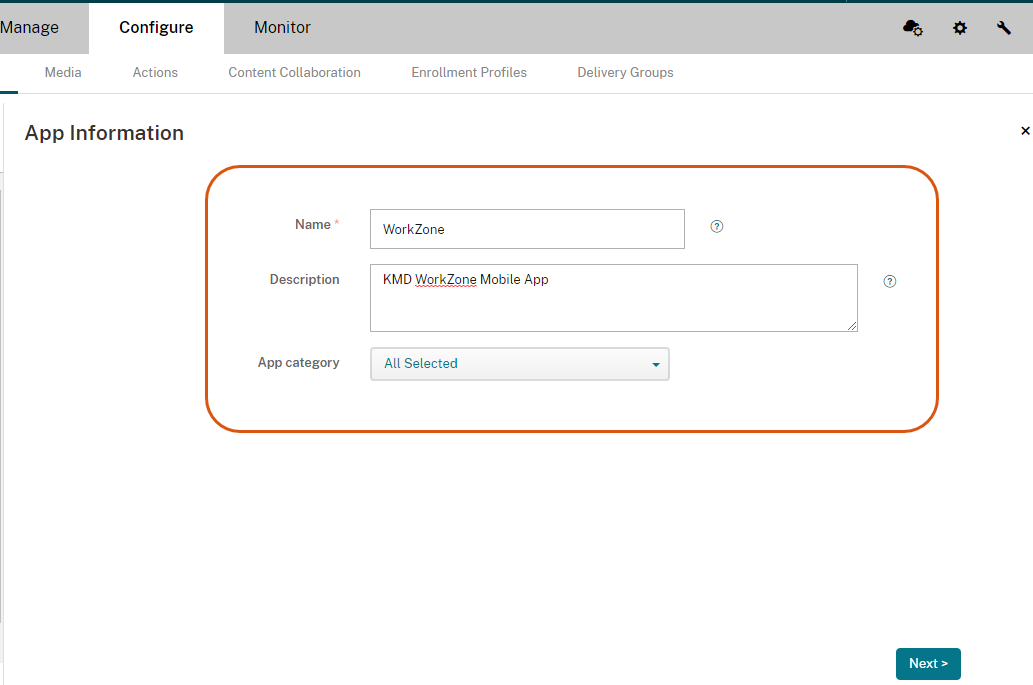Go to the Monitor tab
Viewport: 1033px width, 685px height.
pyautogui.click(x=282, y=28)
